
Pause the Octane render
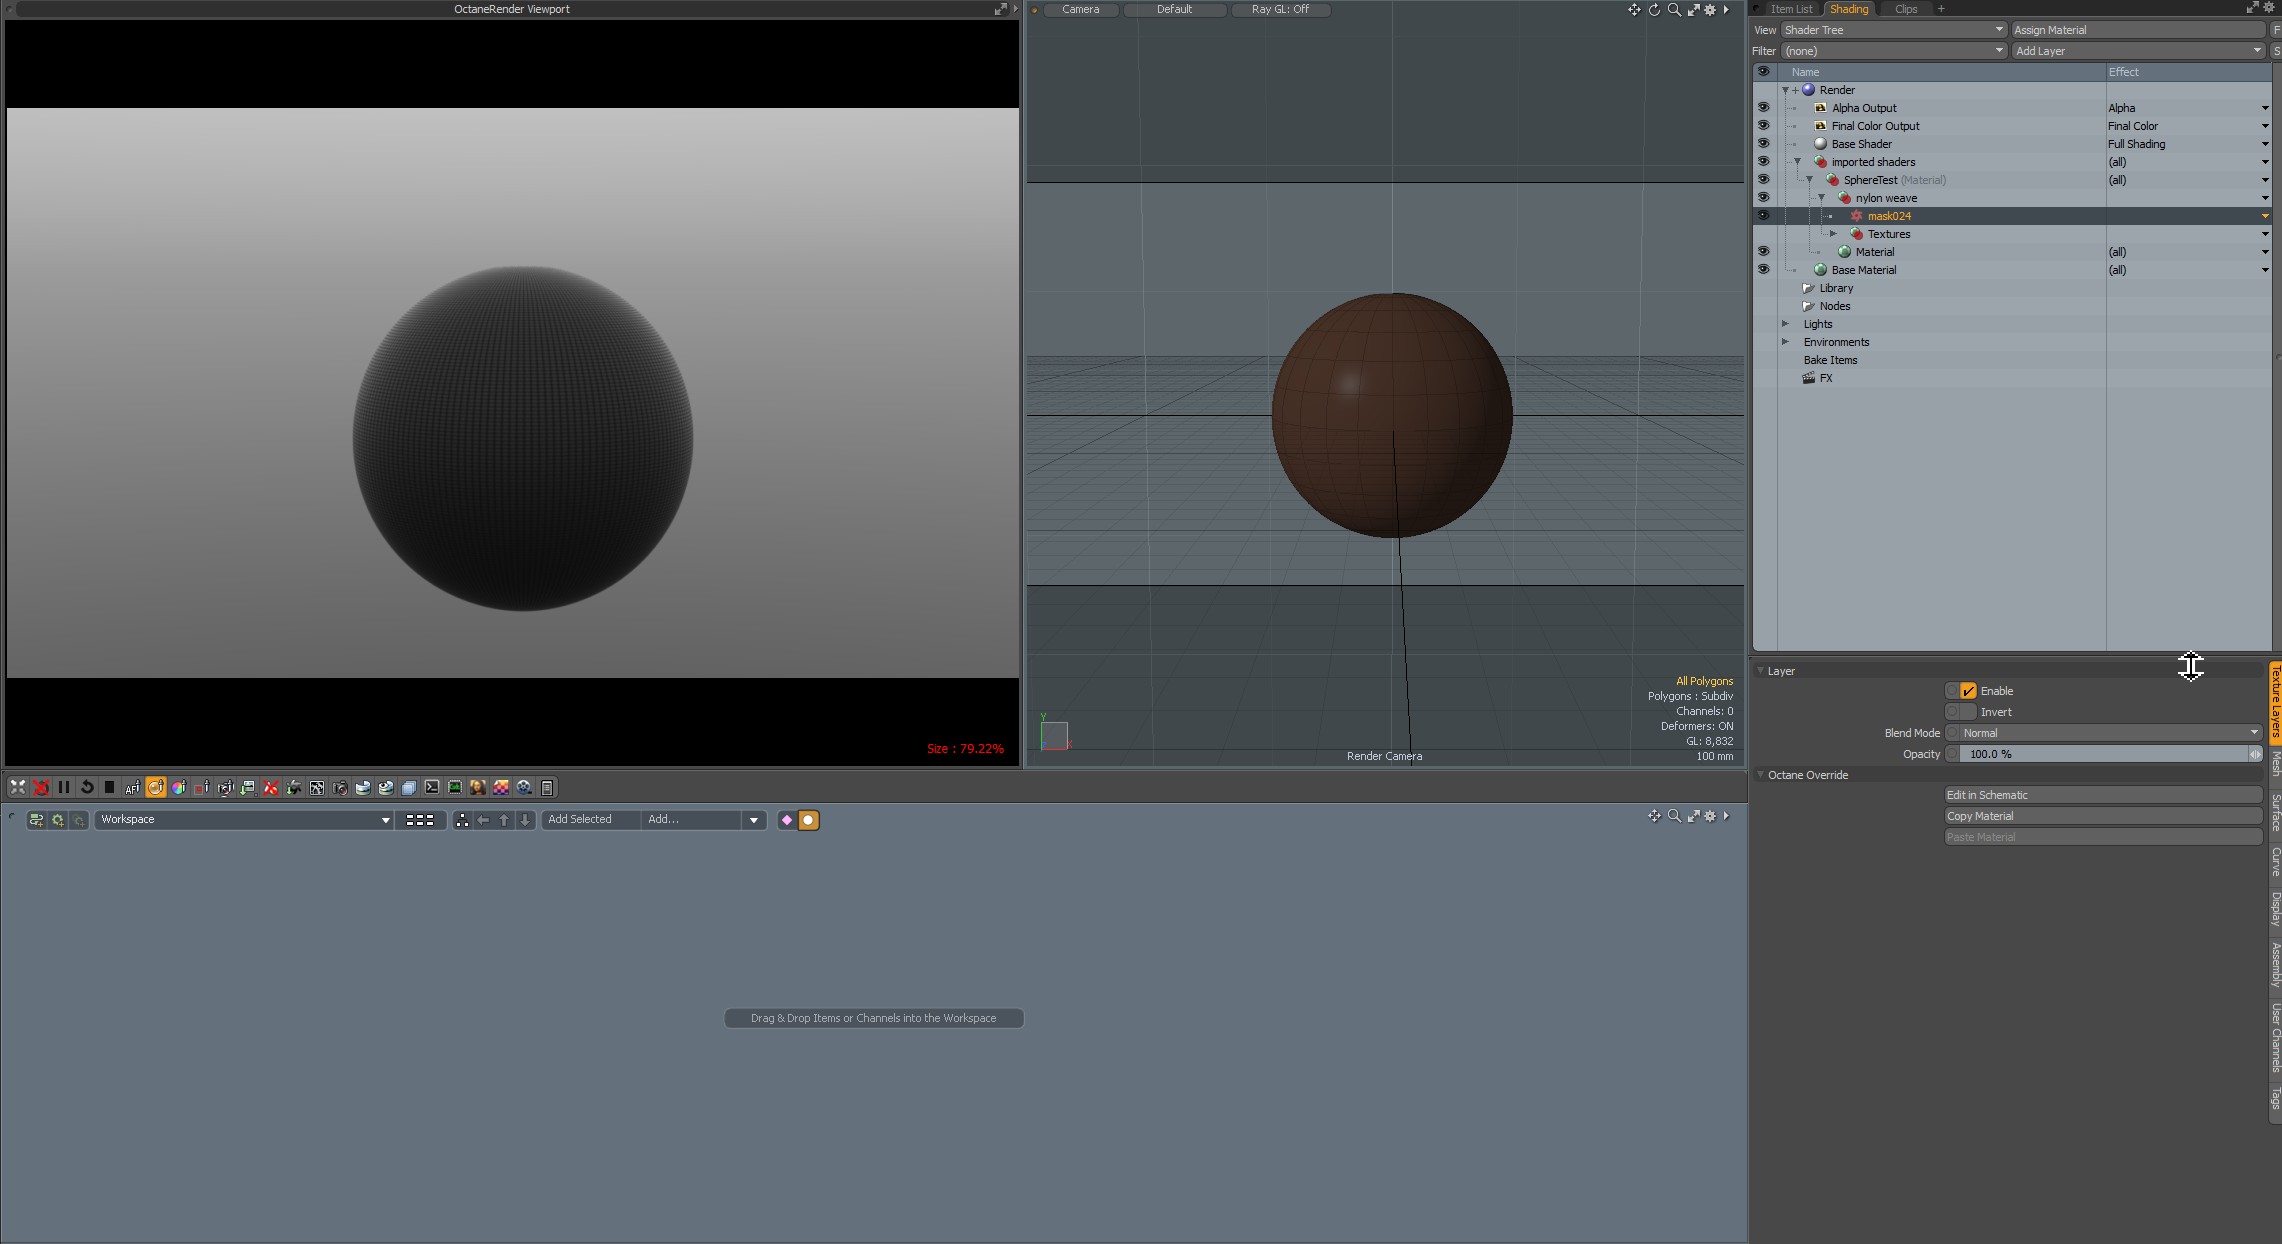(x=64, y=787)
